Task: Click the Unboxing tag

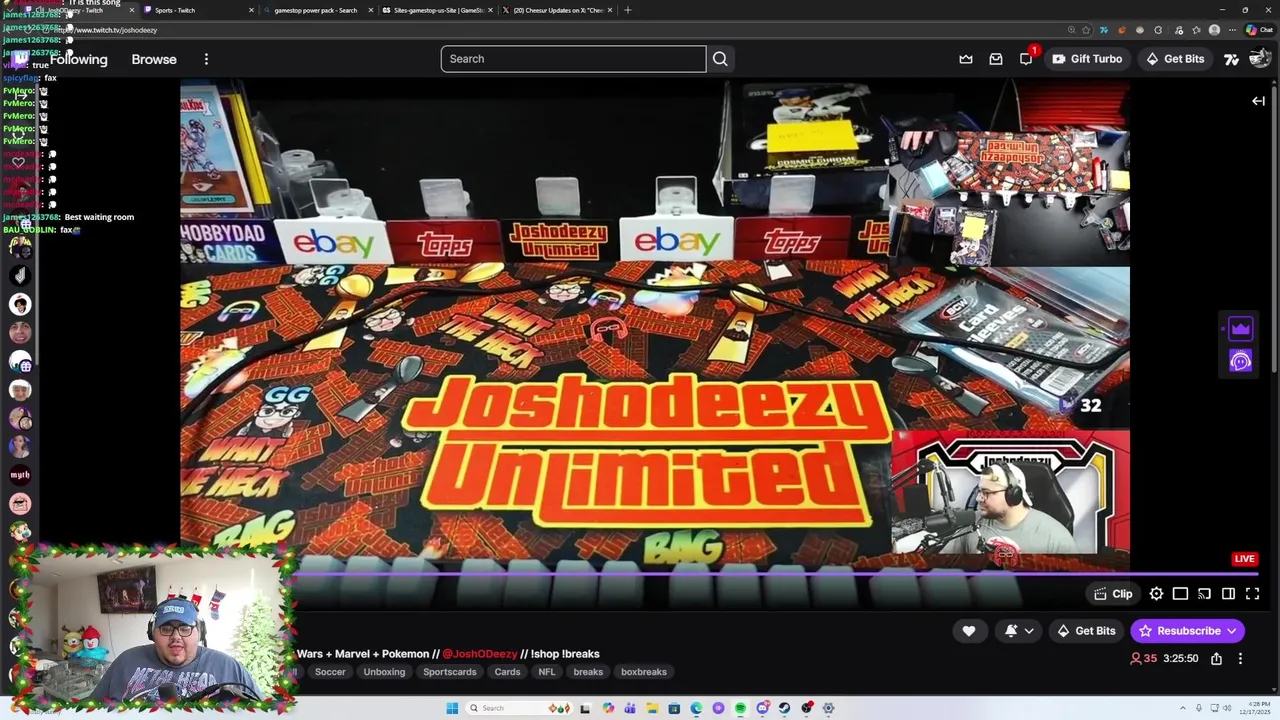Action: (x=384, y=672)
